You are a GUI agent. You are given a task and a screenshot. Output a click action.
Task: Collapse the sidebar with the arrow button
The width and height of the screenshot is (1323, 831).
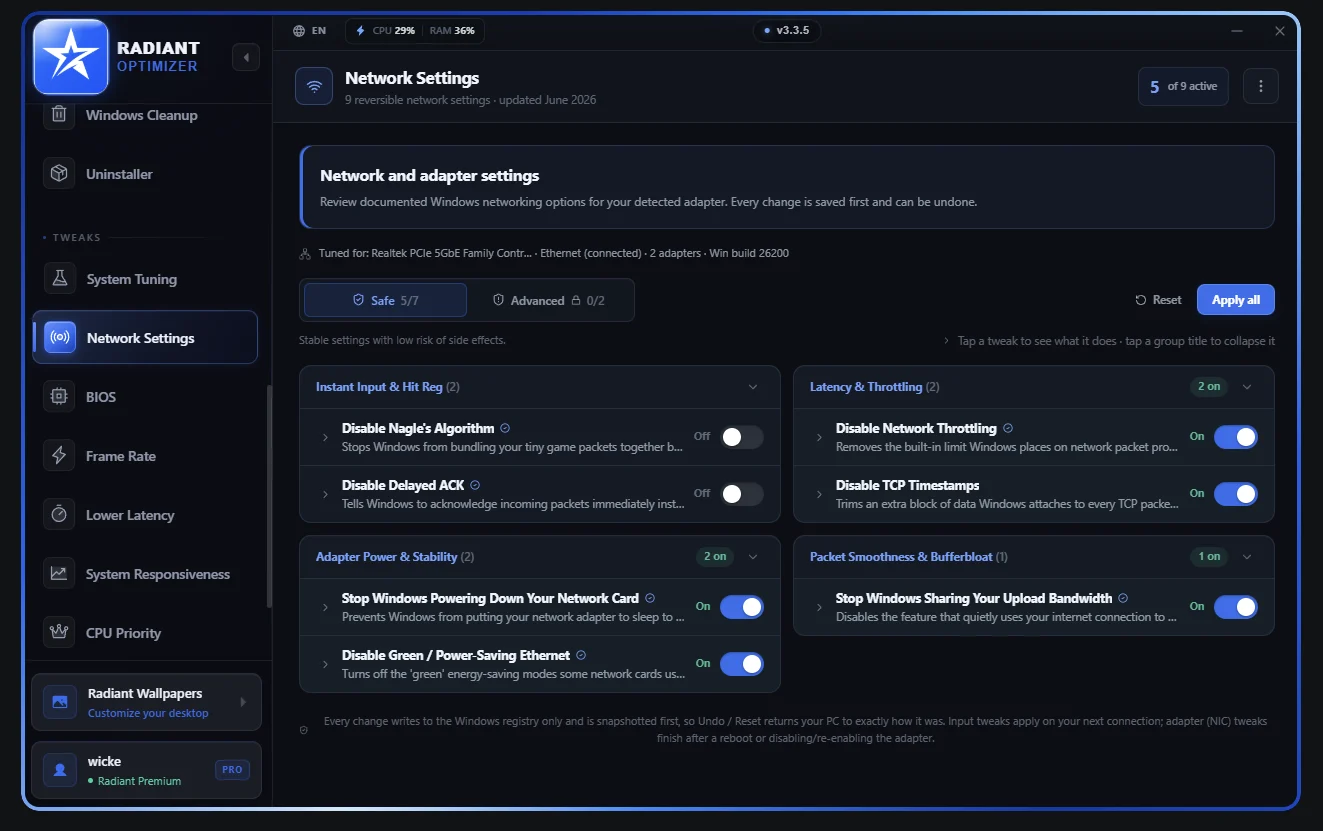point(246,57)
